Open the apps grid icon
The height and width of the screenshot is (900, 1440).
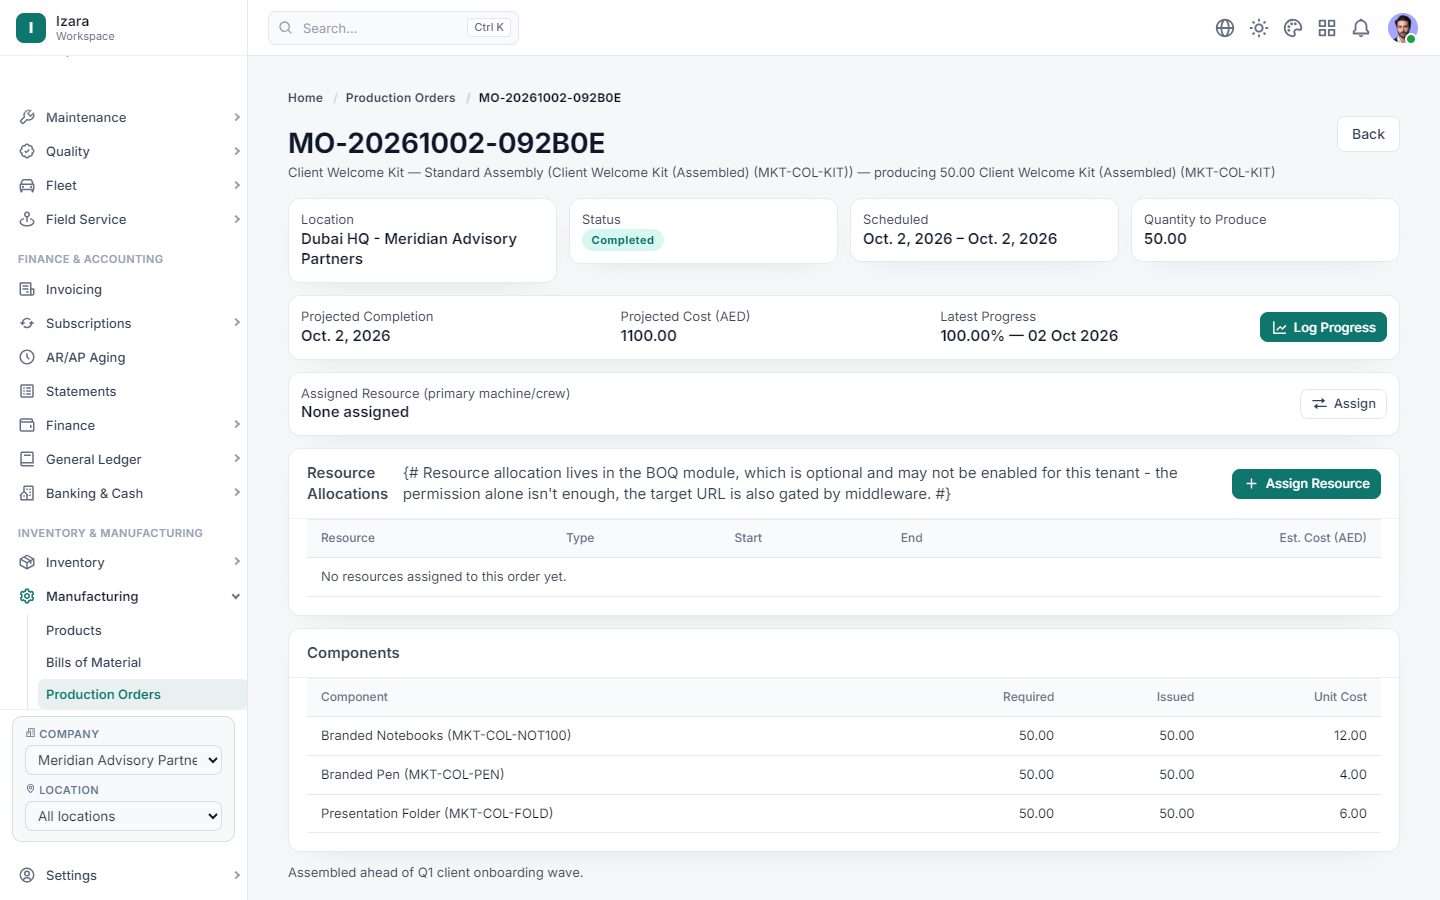pyautogui.click(x=1327, y=28)
